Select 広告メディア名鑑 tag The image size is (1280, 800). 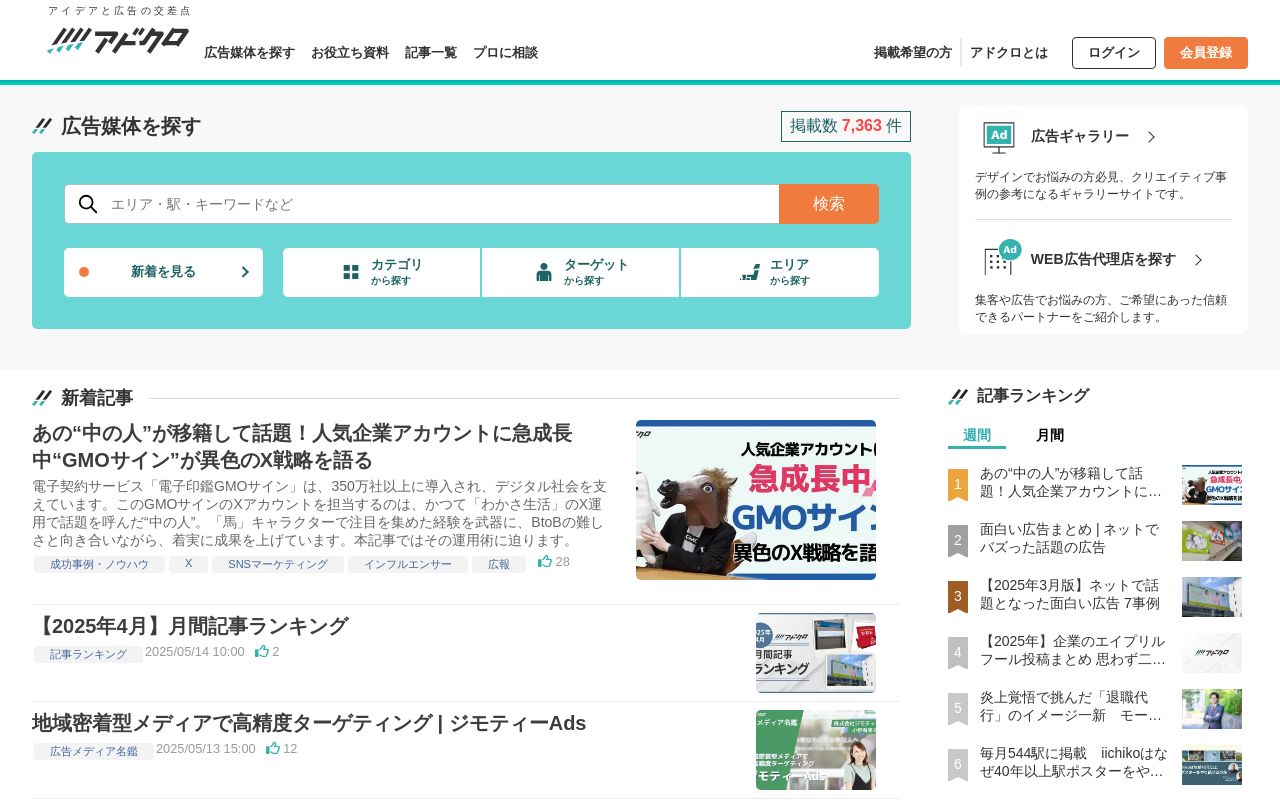(94, 751)
